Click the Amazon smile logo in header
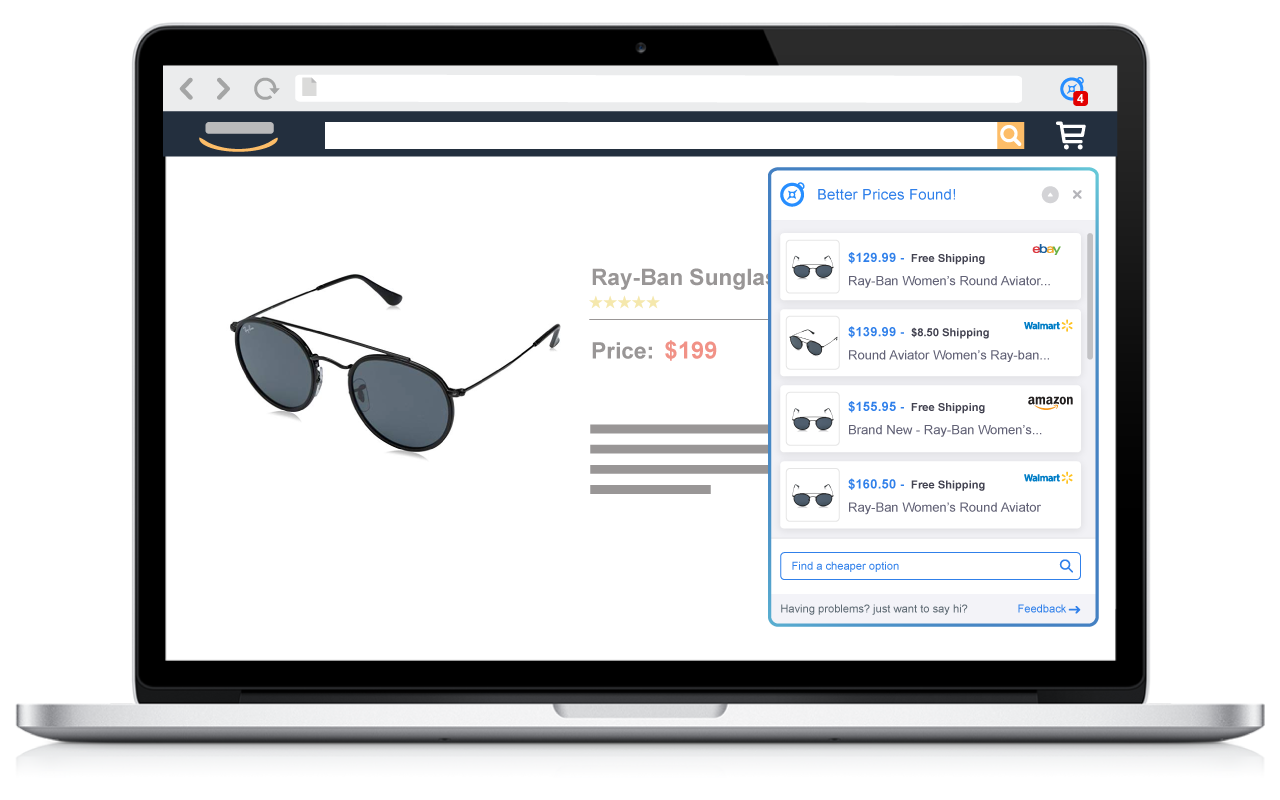 pyautogui.click(x=239, y=136)
